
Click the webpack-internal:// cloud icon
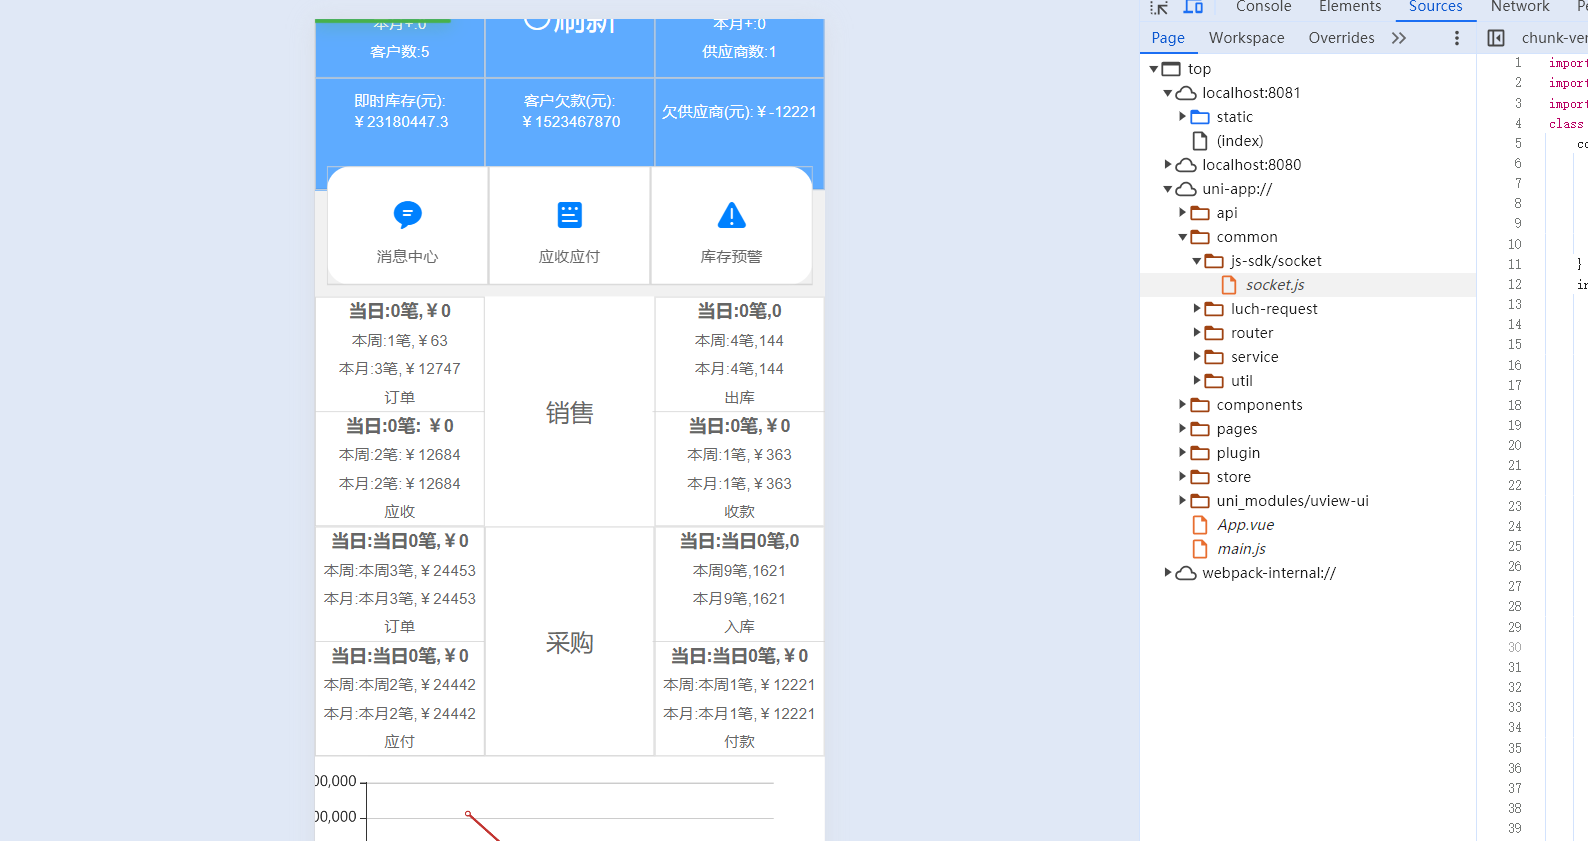1186,573
